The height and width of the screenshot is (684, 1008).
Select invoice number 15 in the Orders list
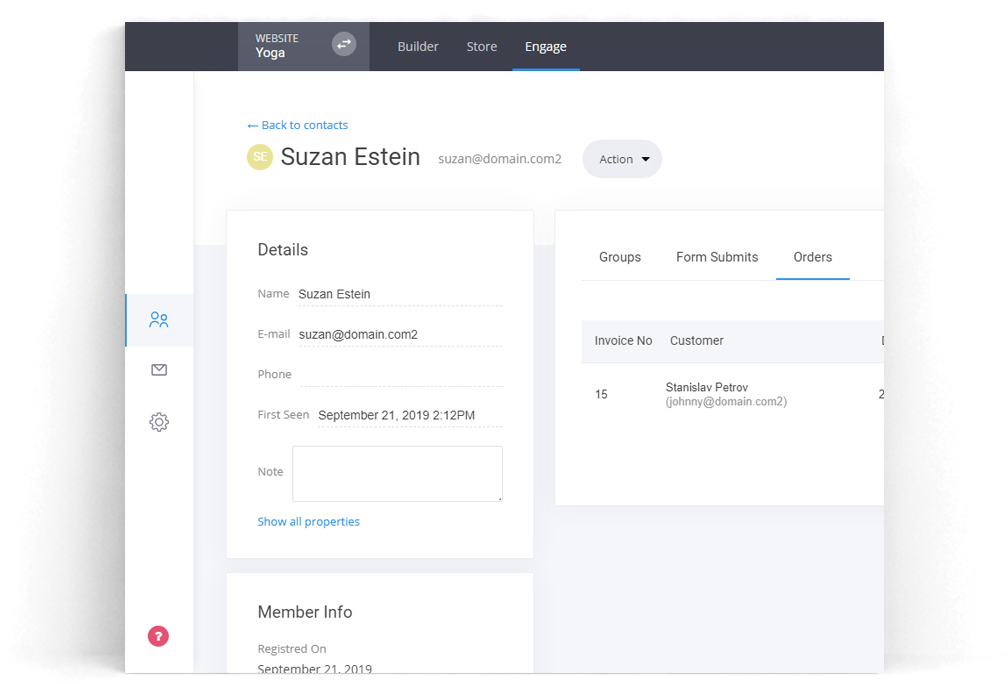click(601, 394)
